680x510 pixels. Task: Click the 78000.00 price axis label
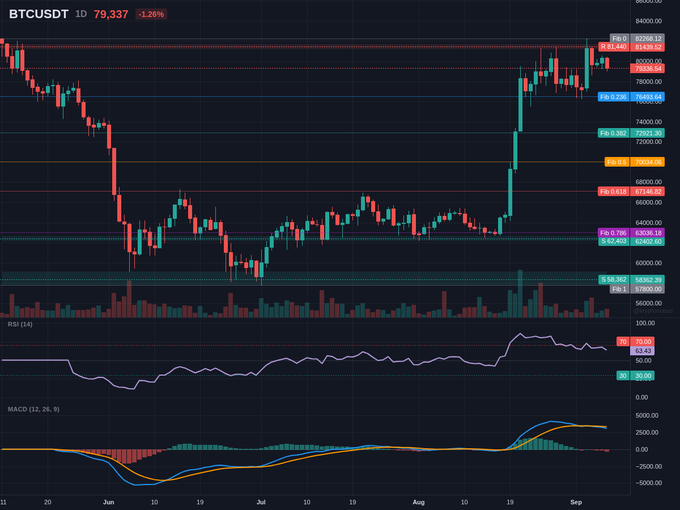pos(649,82)
